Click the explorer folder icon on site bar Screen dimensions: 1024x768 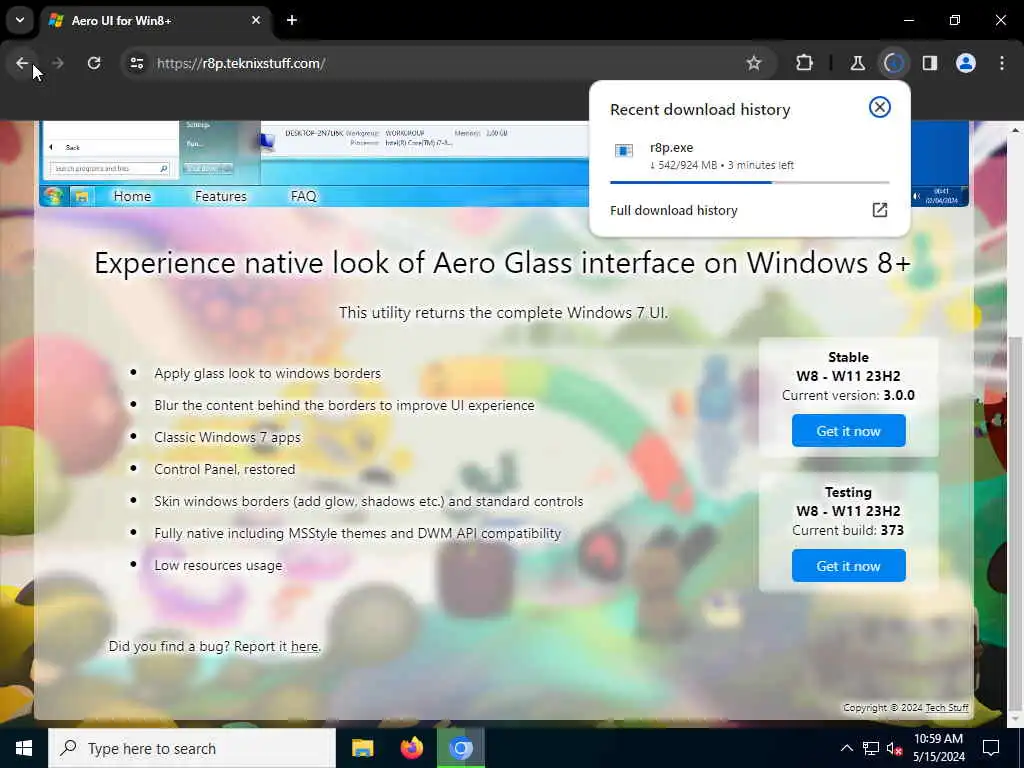(x=82, y=196)
